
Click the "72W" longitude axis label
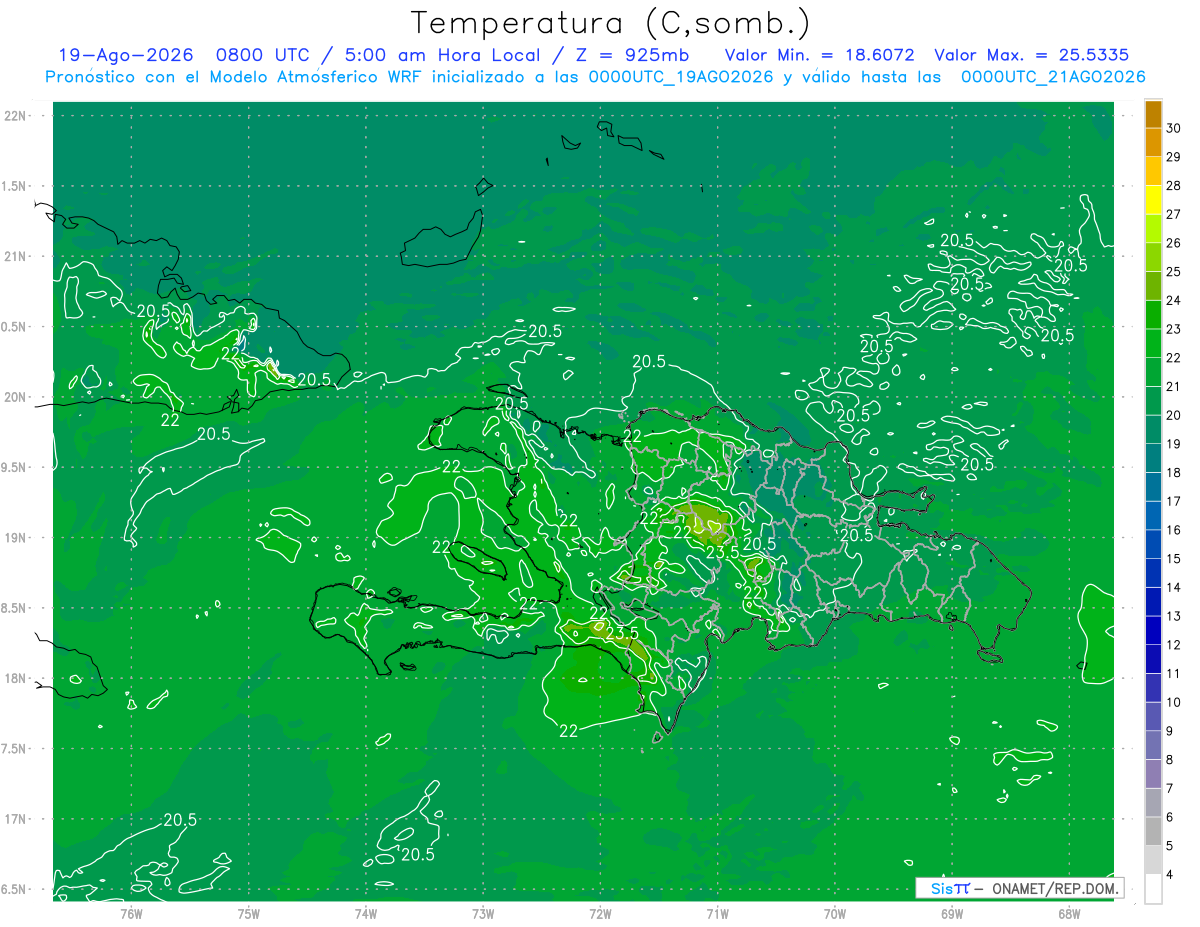(x=600, y=913)
